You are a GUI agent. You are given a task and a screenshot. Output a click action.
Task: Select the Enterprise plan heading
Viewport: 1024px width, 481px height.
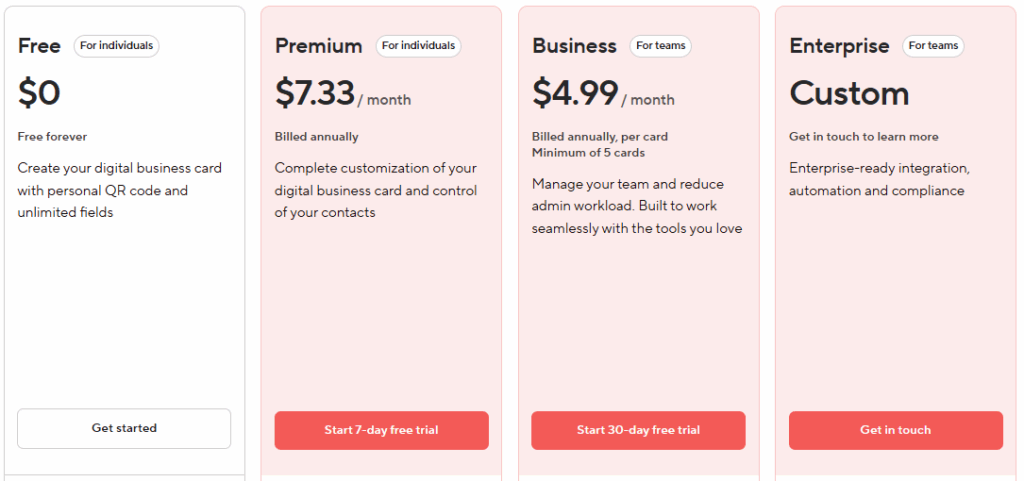[x=839, y=46]
